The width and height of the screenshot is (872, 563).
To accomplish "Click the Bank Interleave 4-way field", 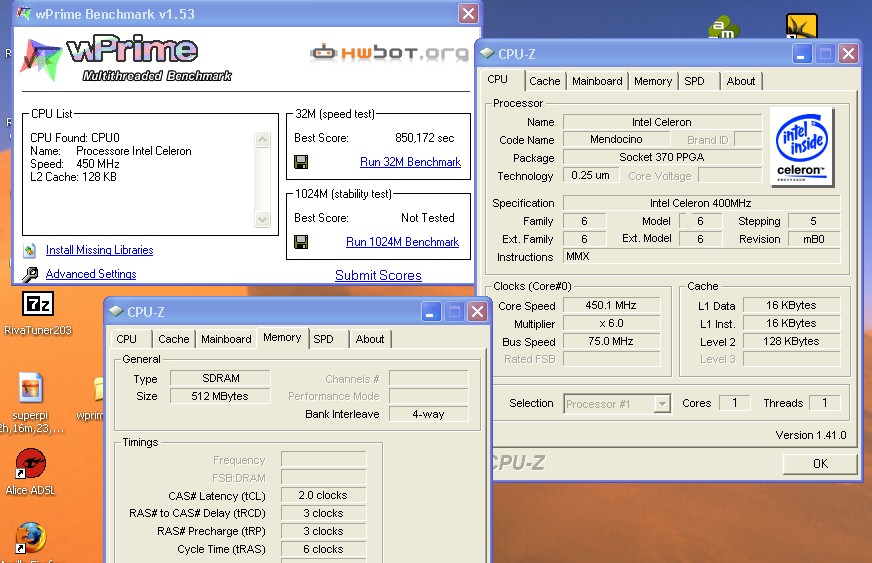I will [428, 414].
